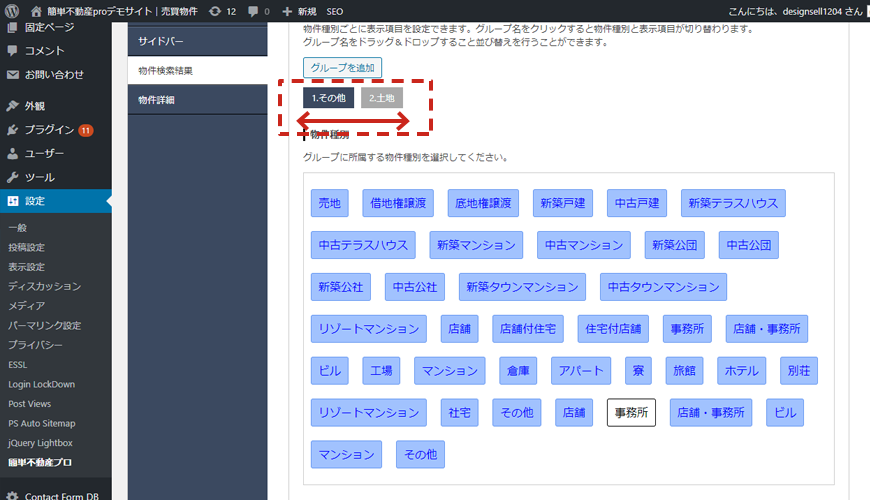Viewport: 870px width, 500px height.
Task: Click the WordPress logo in admin bar
Action: pyautogui.click(x=12, y=10)
